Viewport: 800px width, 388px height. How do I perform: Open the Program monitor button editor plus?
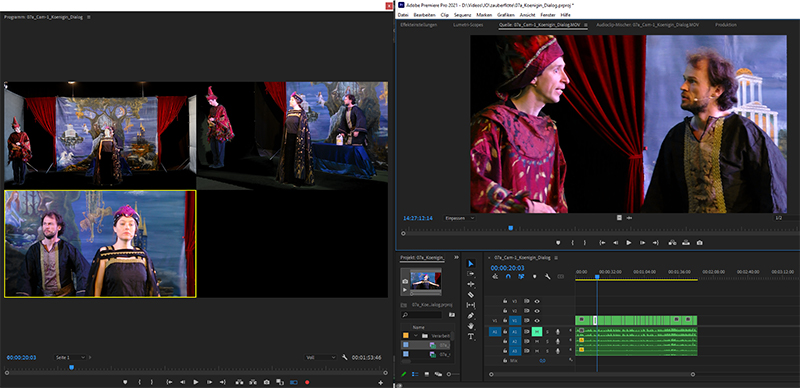pos(381,382)
